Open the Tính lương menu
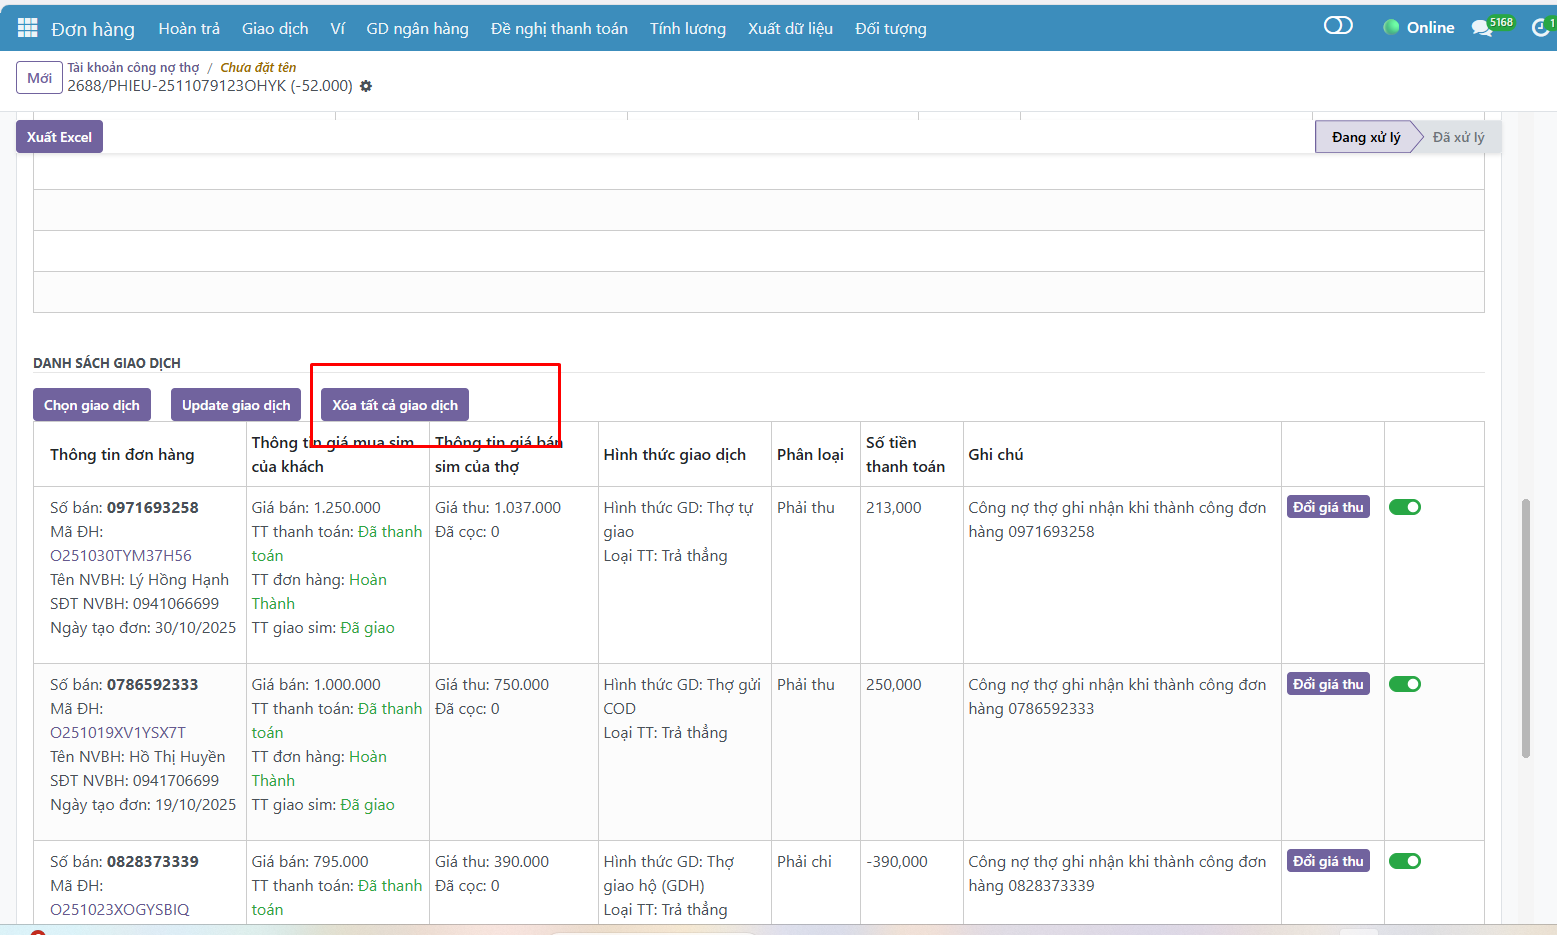 (687, 29)
